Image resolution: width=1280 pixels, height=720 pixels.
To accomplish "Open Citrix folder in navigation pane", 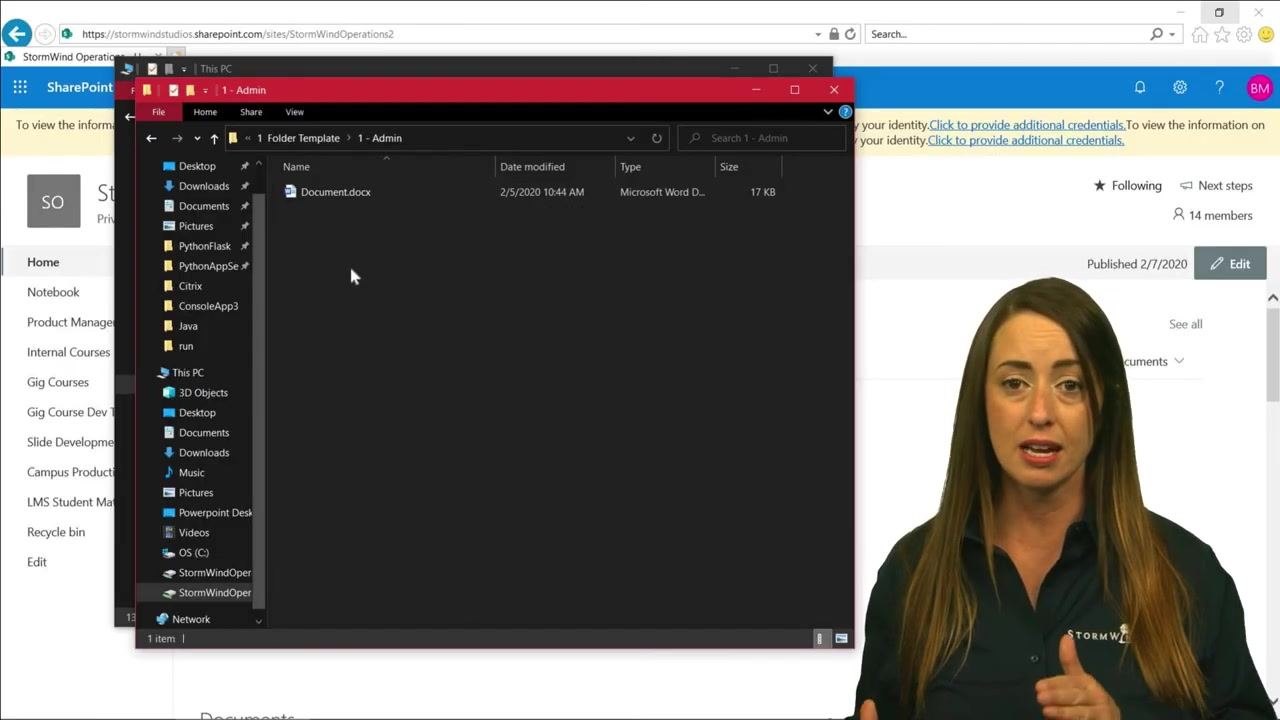I will 190,286.
